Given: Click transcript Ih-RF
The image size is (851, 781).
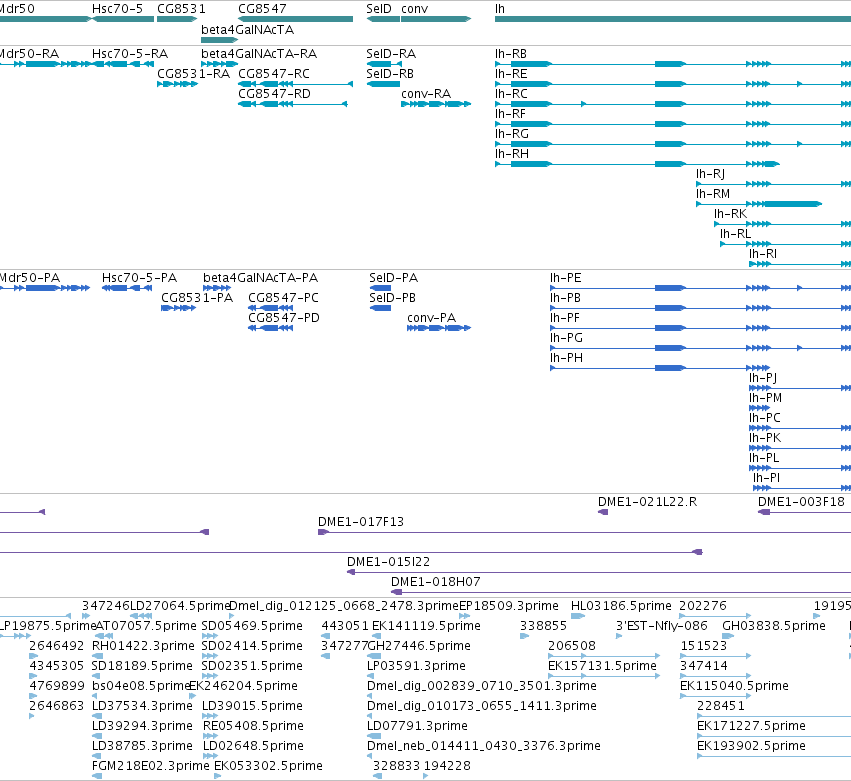Looking at the screenshot, I should (x=510, y=114).
